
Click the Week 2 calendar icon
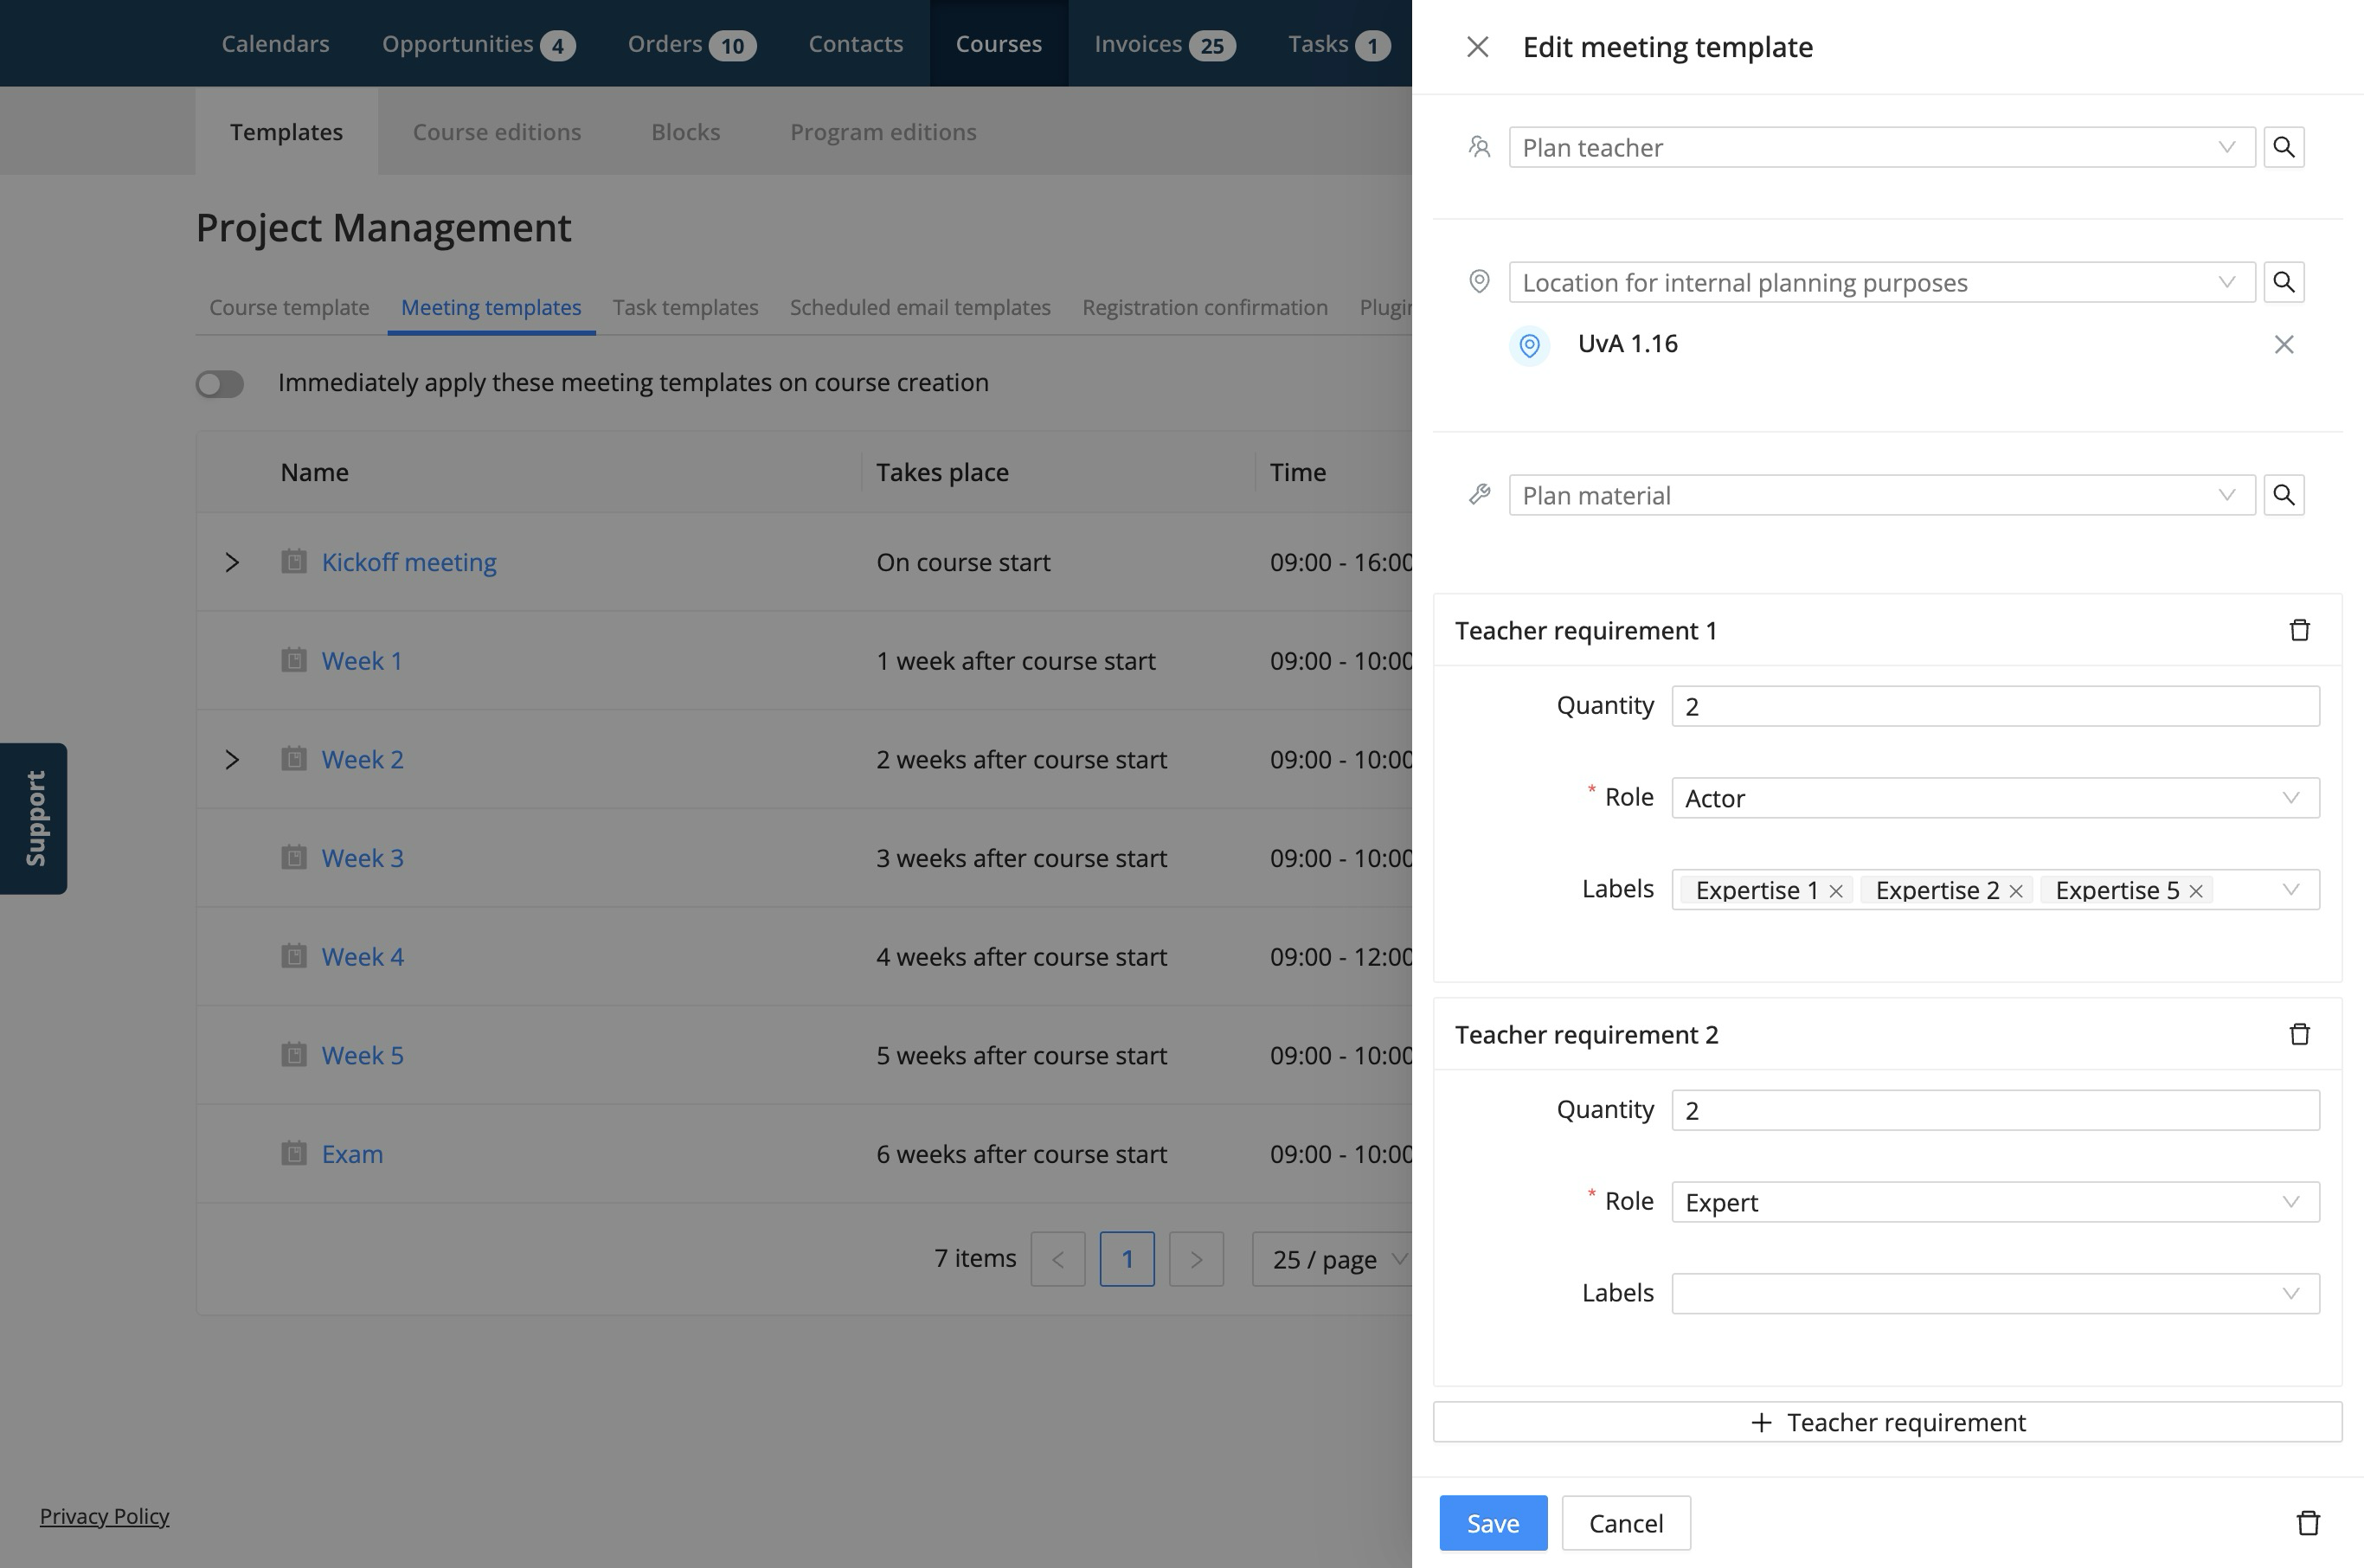(293, 759)
